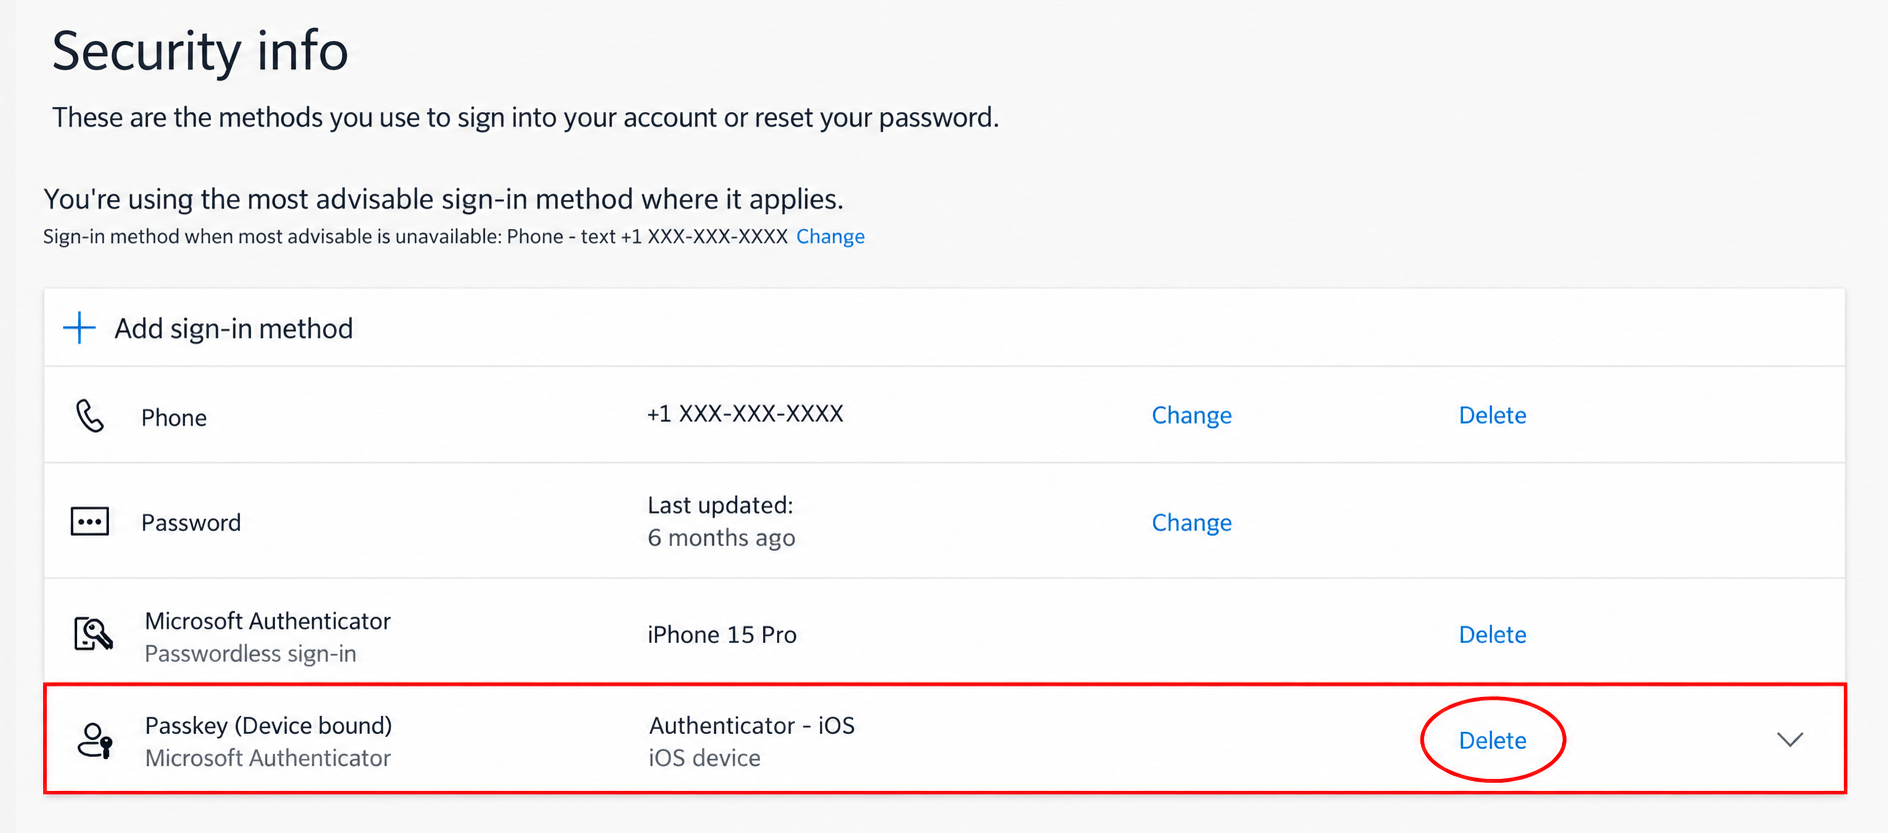Click the phone number +1 XXX-XXX-XXXX in Phone row
This screenshot has height=833, width=1888.
coord(745,414)
